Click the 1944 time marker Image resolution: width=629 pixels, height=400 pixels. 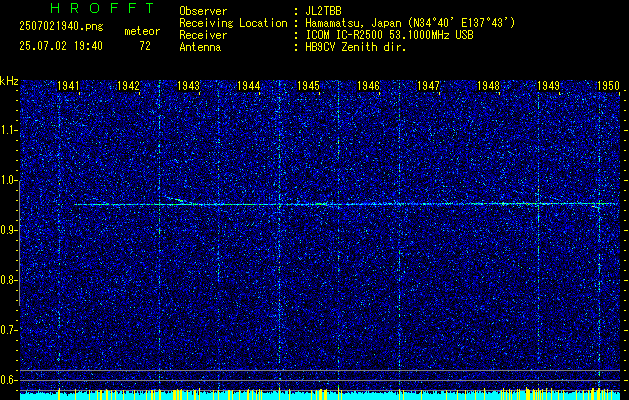[x=248, y=85]
